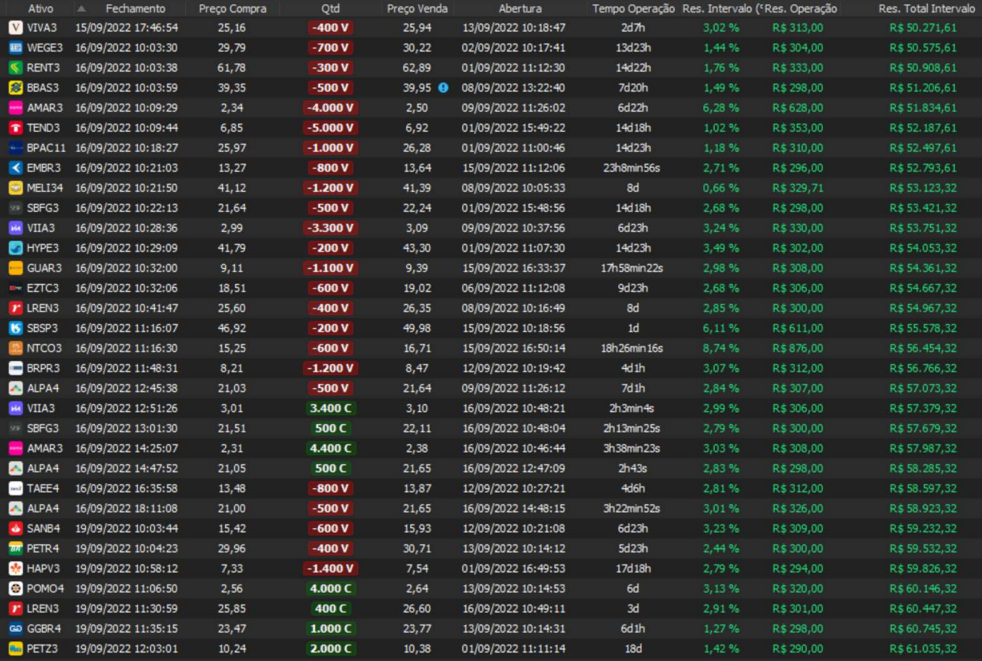Screen dimensions: 982x661
Task: Click the blue info icon in BBAS3 row
Action: click(443, 88)
